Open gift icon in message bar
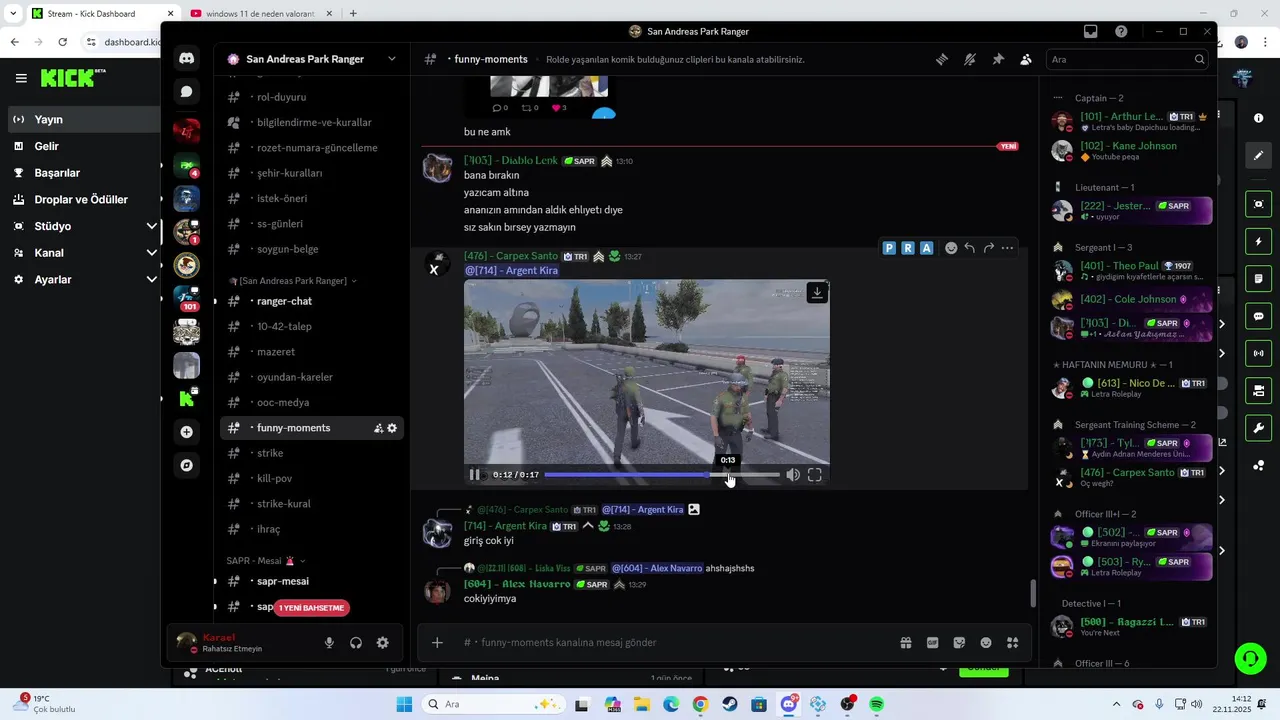1280x720 pixels. [x=905, y=643]
